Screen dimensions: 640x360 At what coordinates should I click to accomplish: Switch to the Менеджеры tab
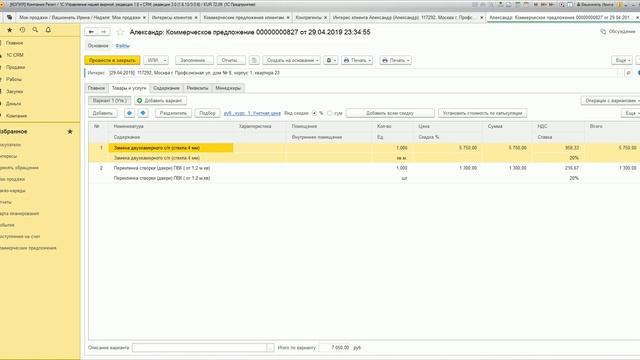[x=228, y=88]
